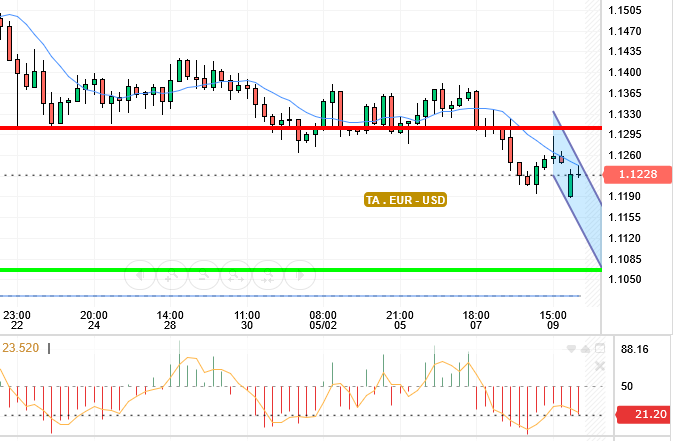Viewport: 673px width, 441px height.
Task: Click time axis label 11:00 30
Action: pyautogui.click(x=247, y=320)
